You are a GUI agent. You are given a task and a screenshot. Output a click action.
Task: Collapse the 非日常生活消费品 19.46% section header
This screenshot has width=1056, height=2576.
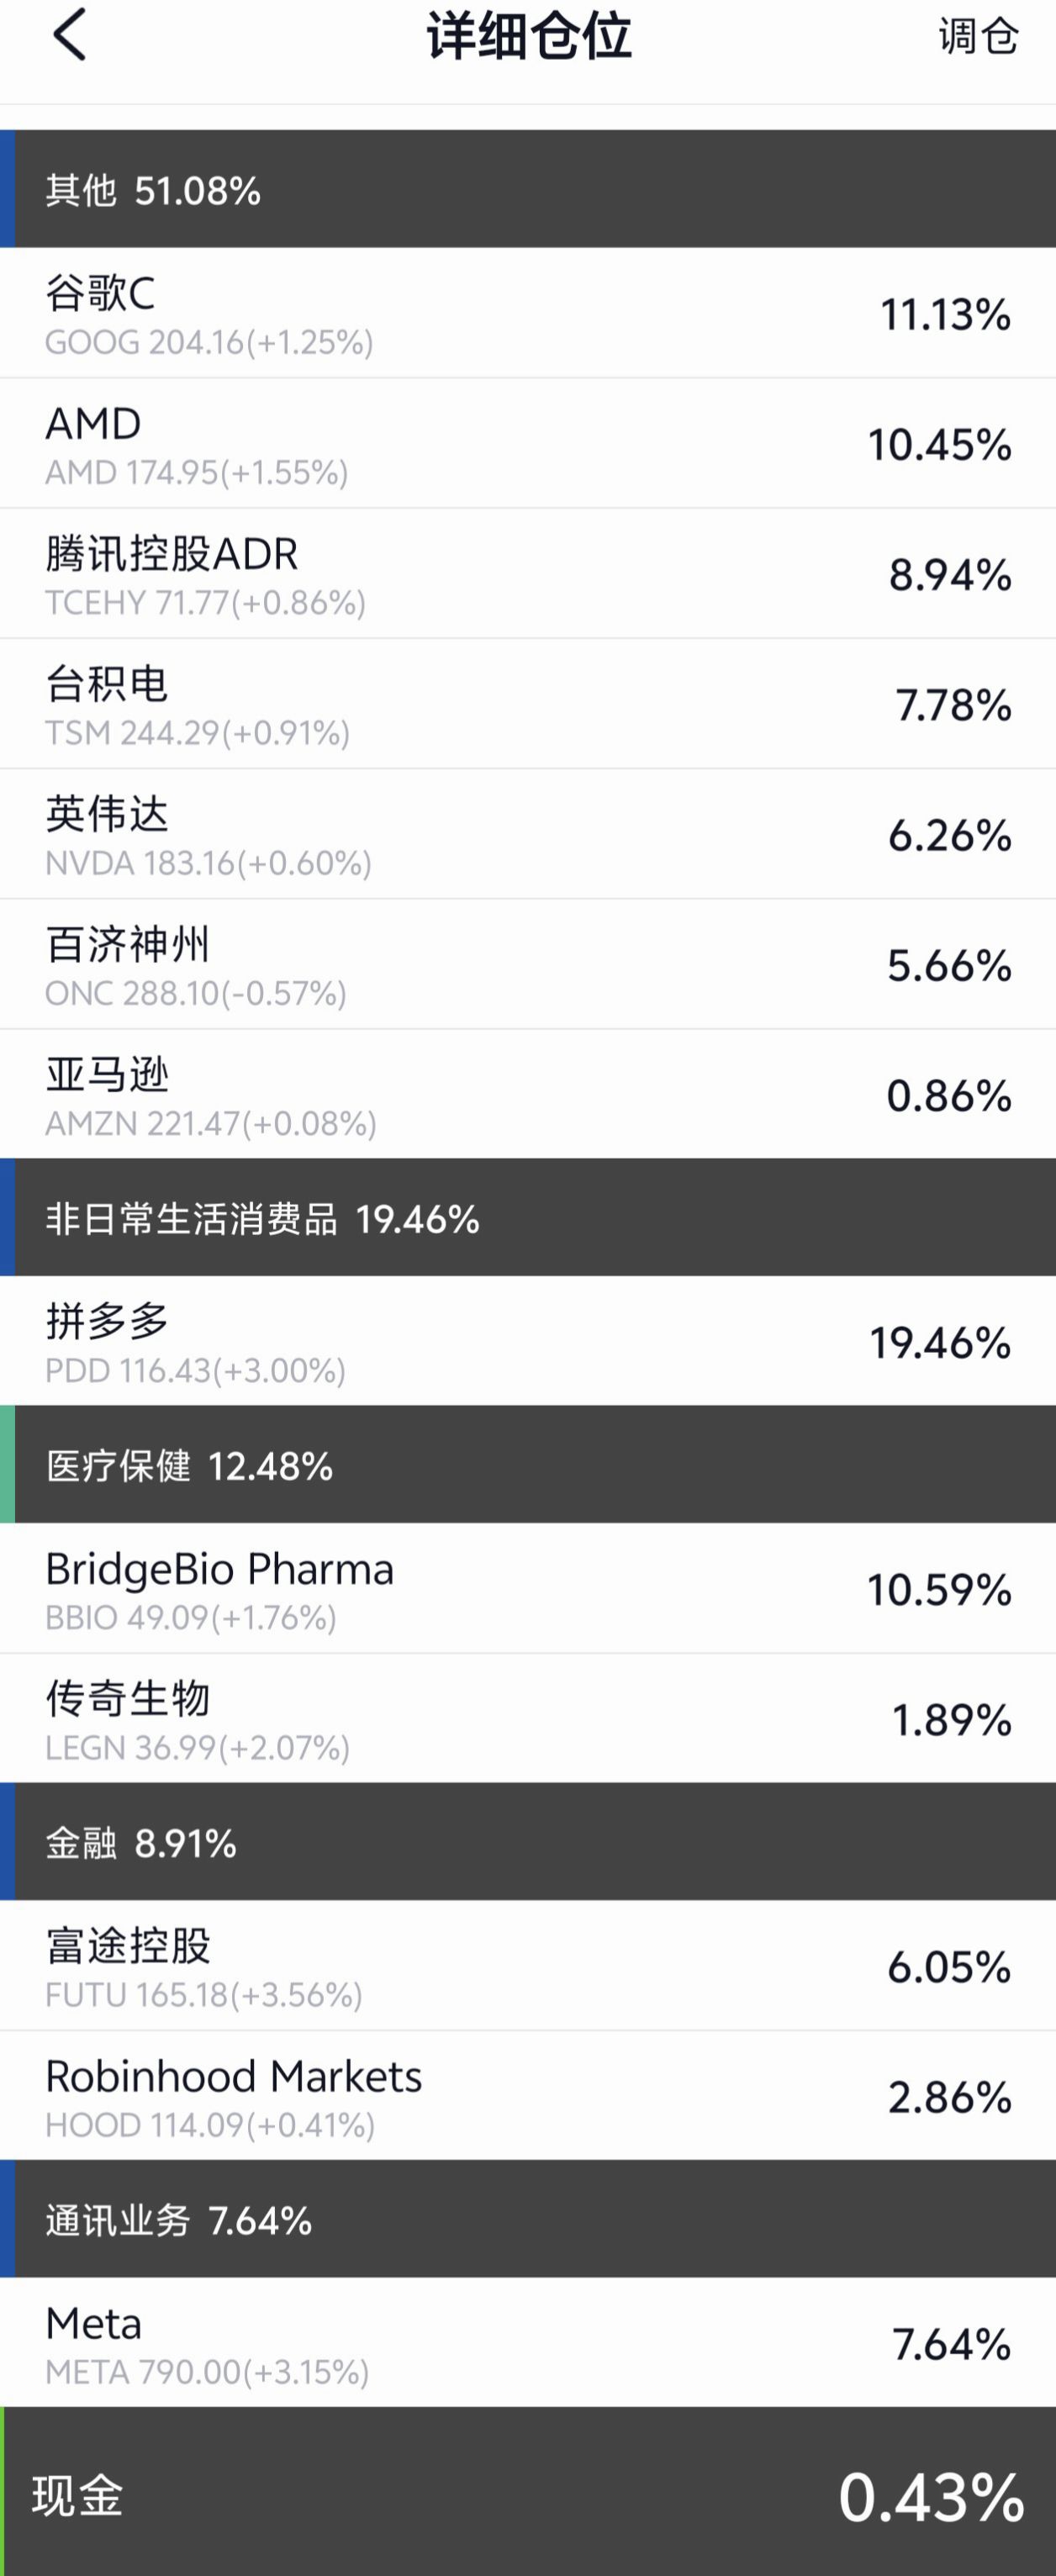pos(528,1217)
